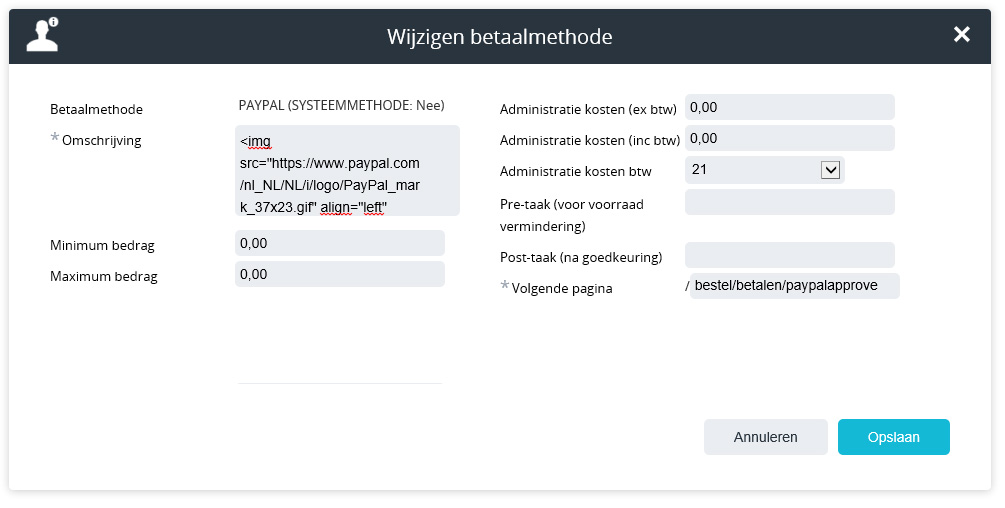Click the Maximum bedrag input field
Image resolution: width=1005 pixels, height=508 pixels.
(x=340, y=274)
